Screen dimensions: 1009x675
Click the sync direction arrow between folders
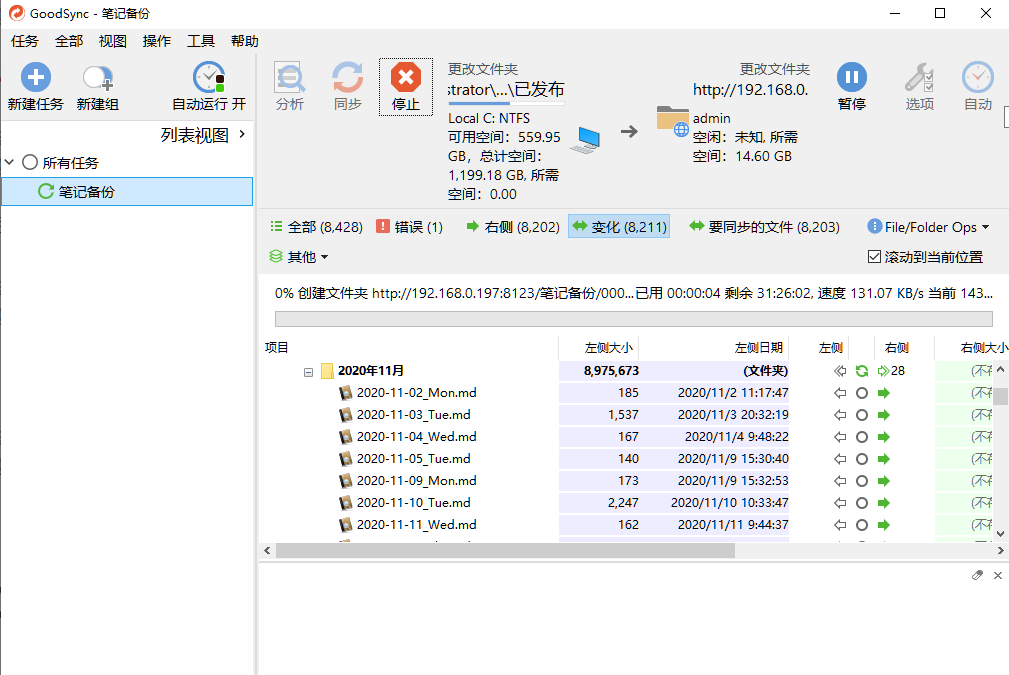click(629, 132)
